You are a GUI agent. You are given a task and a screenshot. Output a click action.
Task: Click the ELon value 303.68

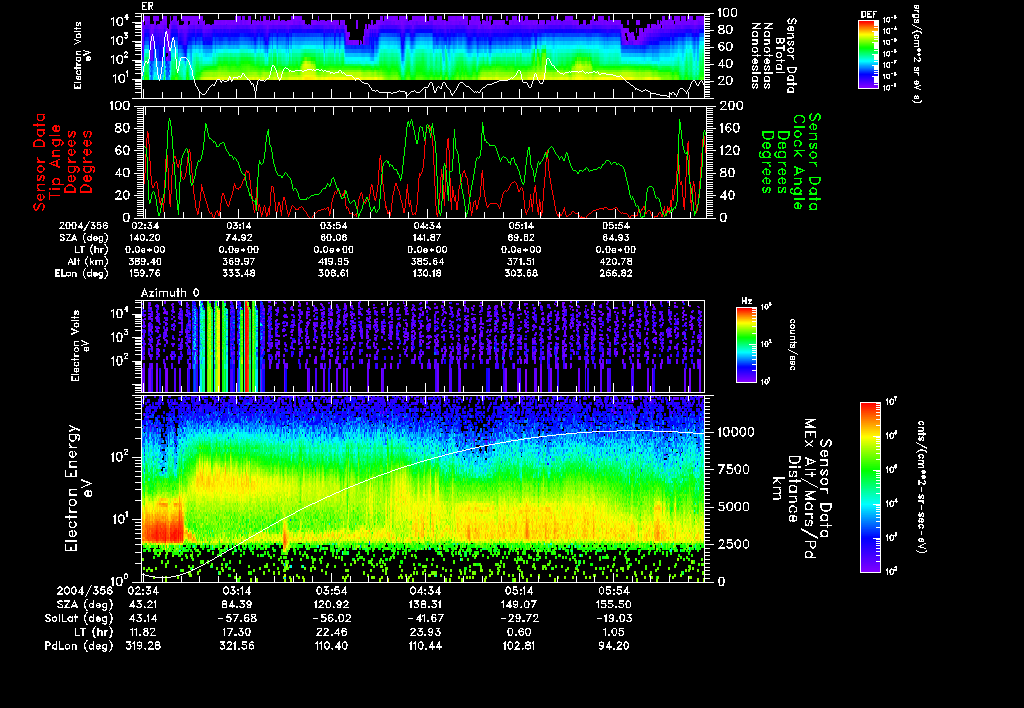[x=521, y=273]
